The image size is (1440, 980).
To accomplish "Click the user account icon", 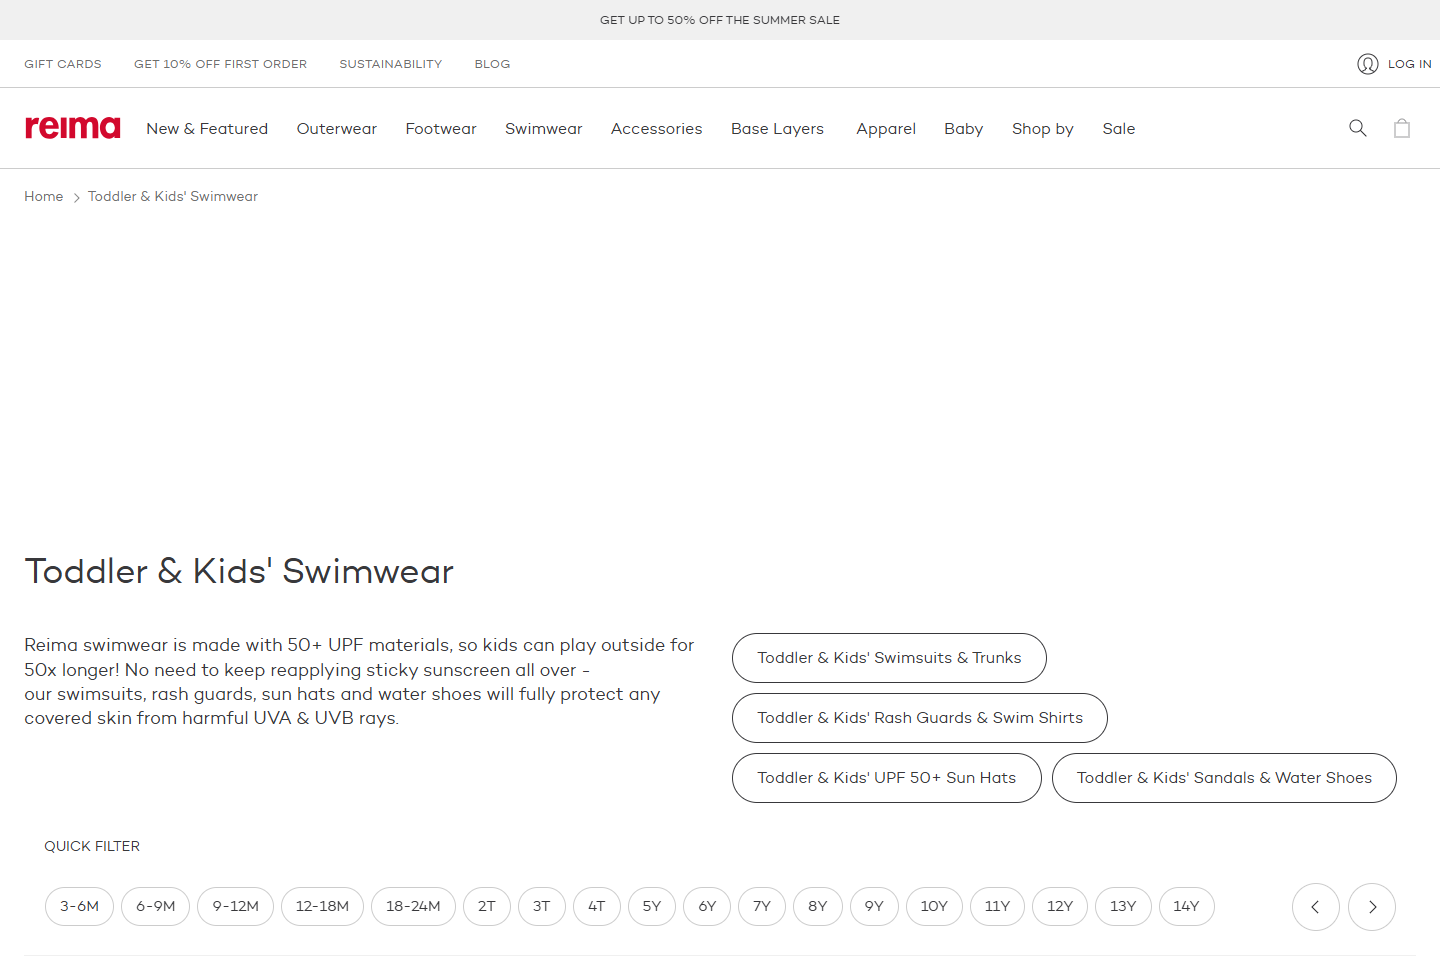I will (1367, 64).
